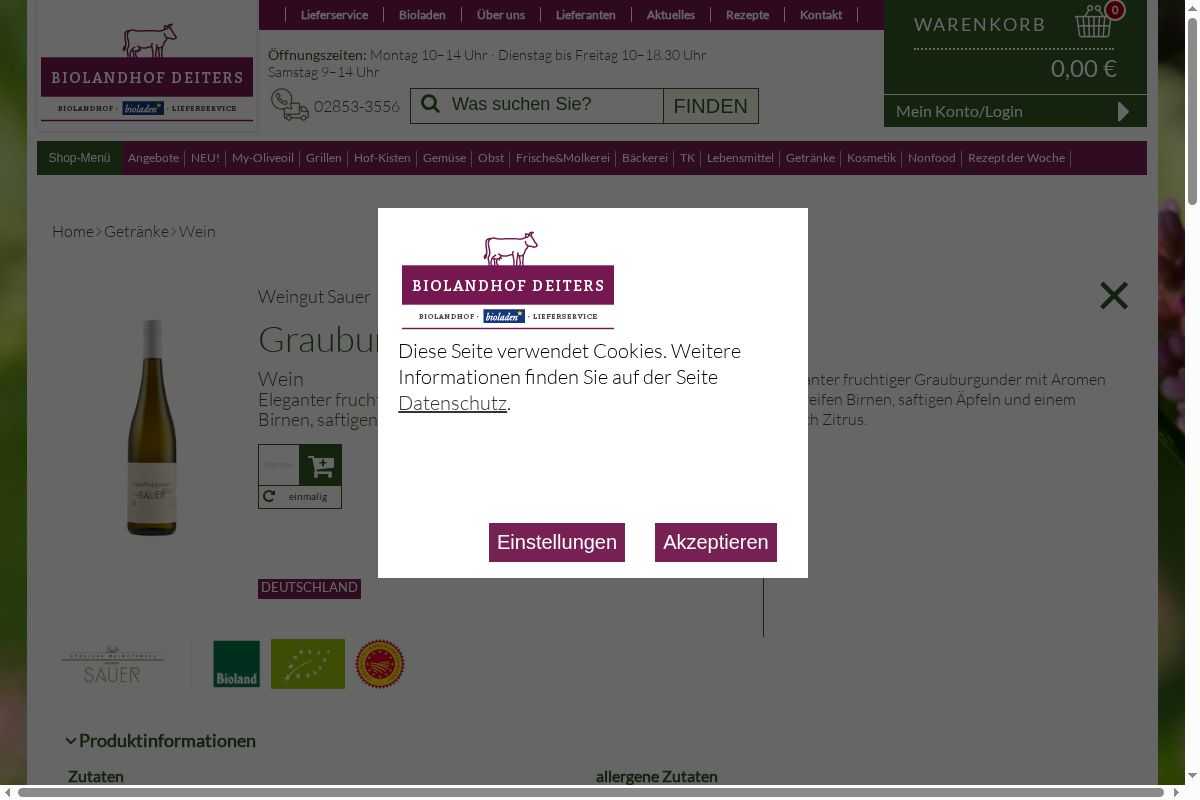The image size is (1200, 800).
Task: Toggle the einmalig order frequency option
Action: point(300,497)
